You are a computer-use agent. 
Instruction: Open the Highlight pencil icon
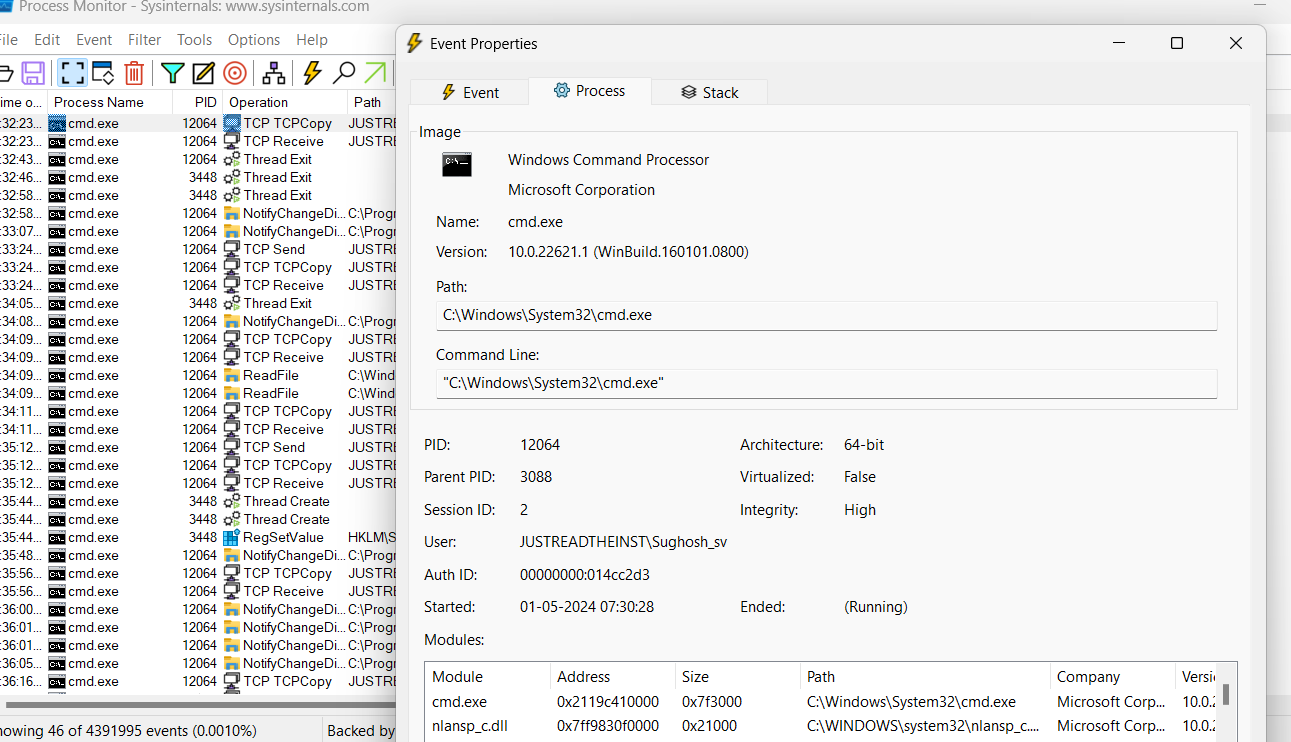pyautogui.click(x=203, y=73)
